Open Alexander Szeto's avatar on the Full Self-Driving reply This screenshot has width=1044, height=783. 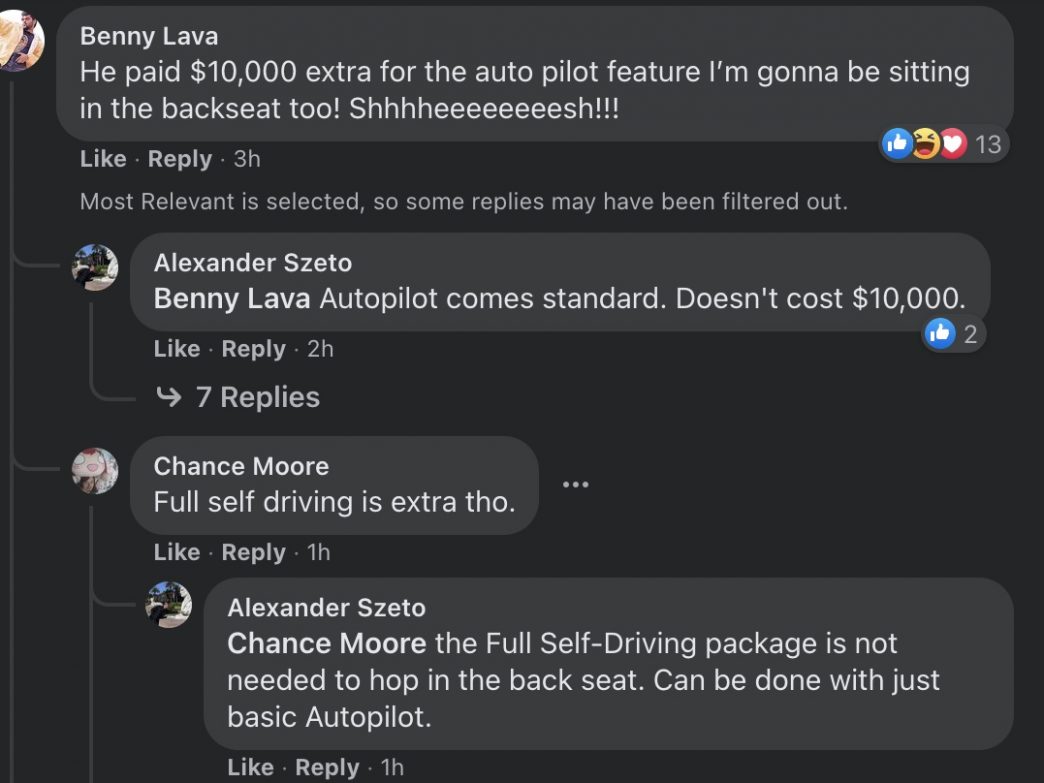[168, 605]
